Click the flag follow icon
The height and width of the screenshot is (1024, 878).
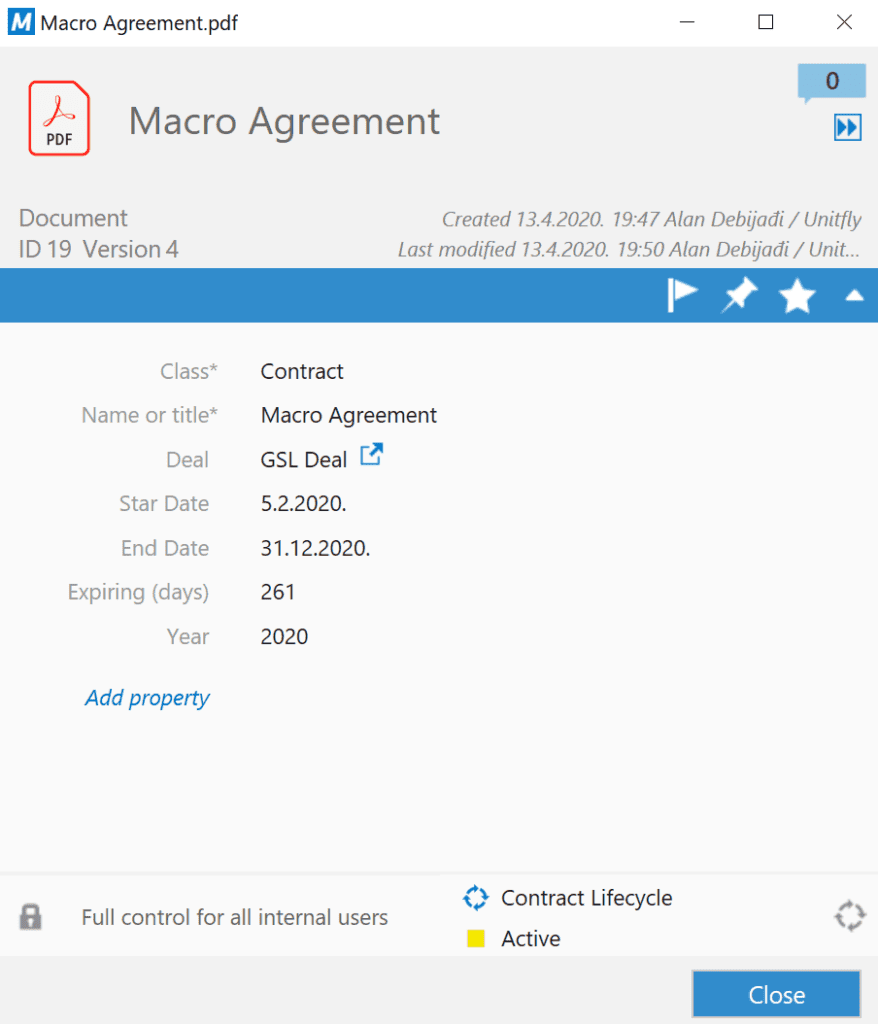coord(682,296)
